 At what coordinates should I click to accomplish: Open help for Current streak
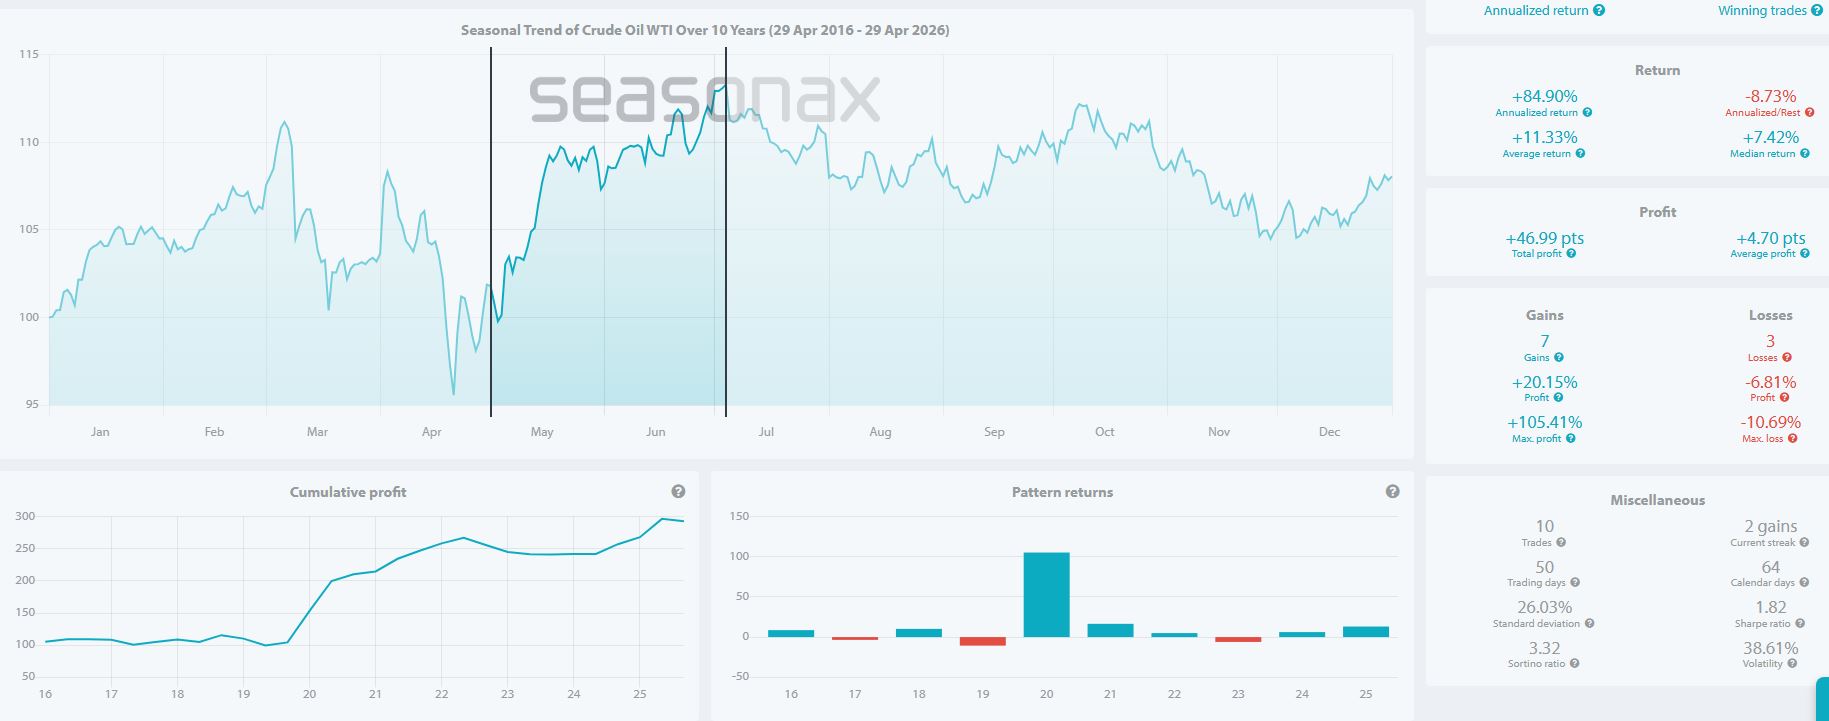[x=1804, y=543]
